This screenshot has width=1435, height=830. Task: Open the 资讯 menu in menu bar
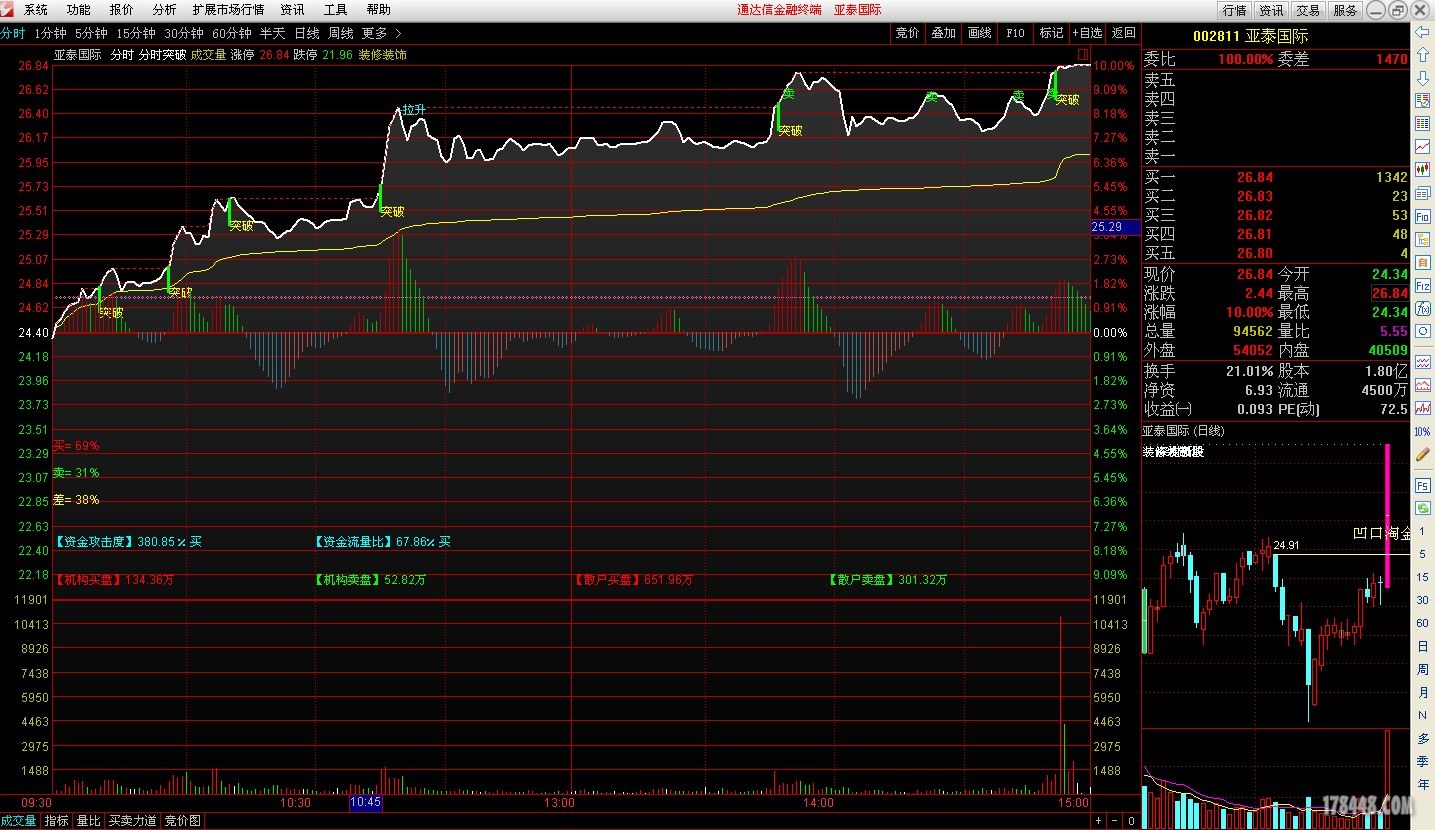pos(292,10)
